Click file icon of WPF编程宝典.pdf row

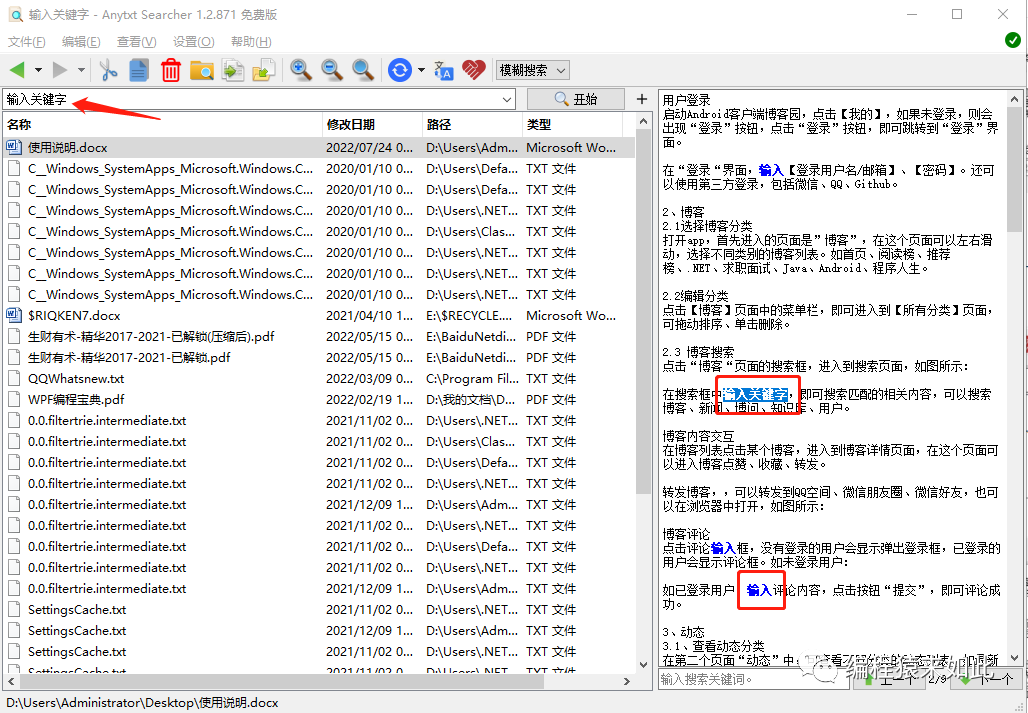[x=14, y=399]
